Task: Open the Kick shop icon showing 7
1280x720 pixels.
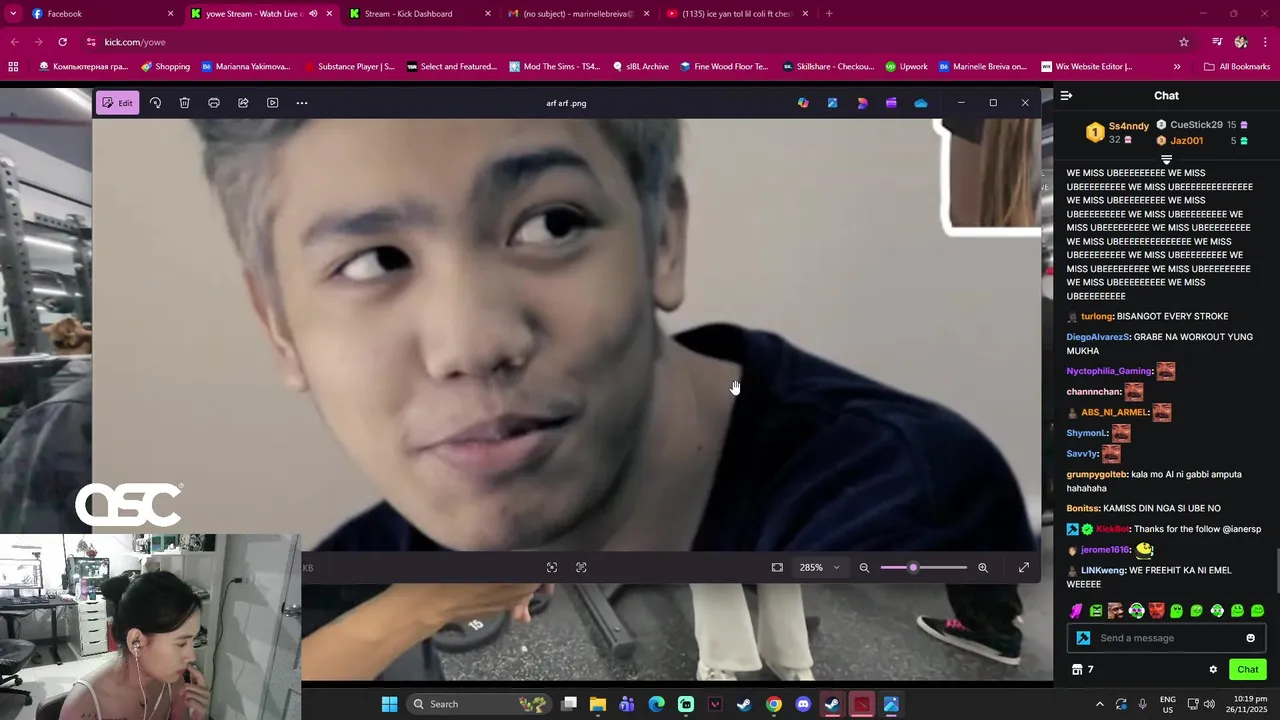Action: coord(1083,670)
